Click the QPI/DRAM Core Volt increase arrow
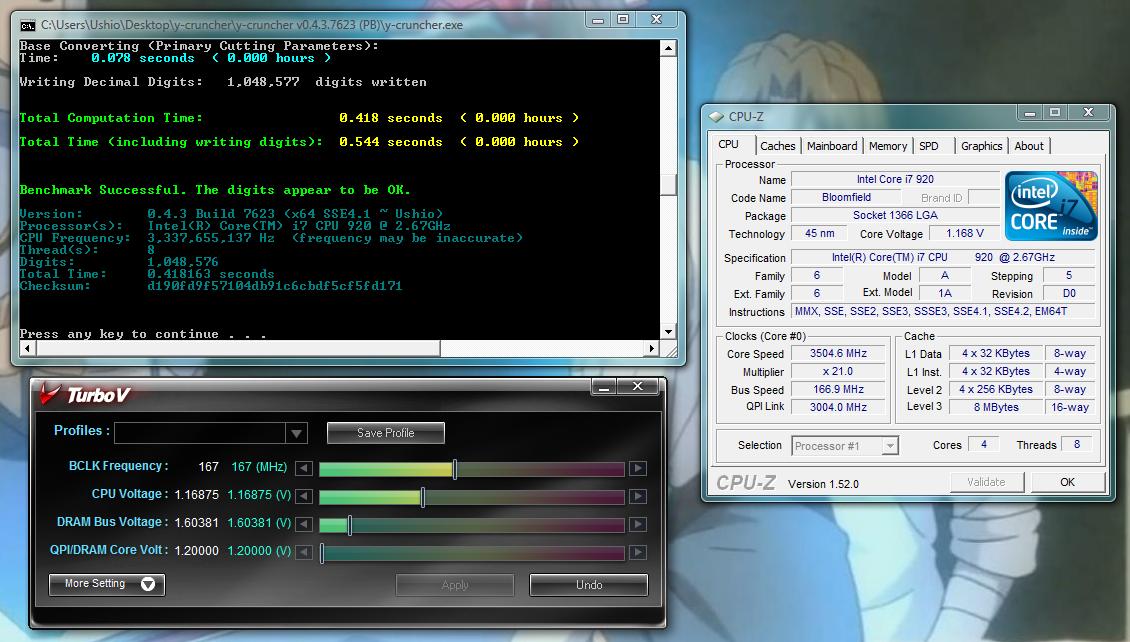 click(x=637, y=552)
